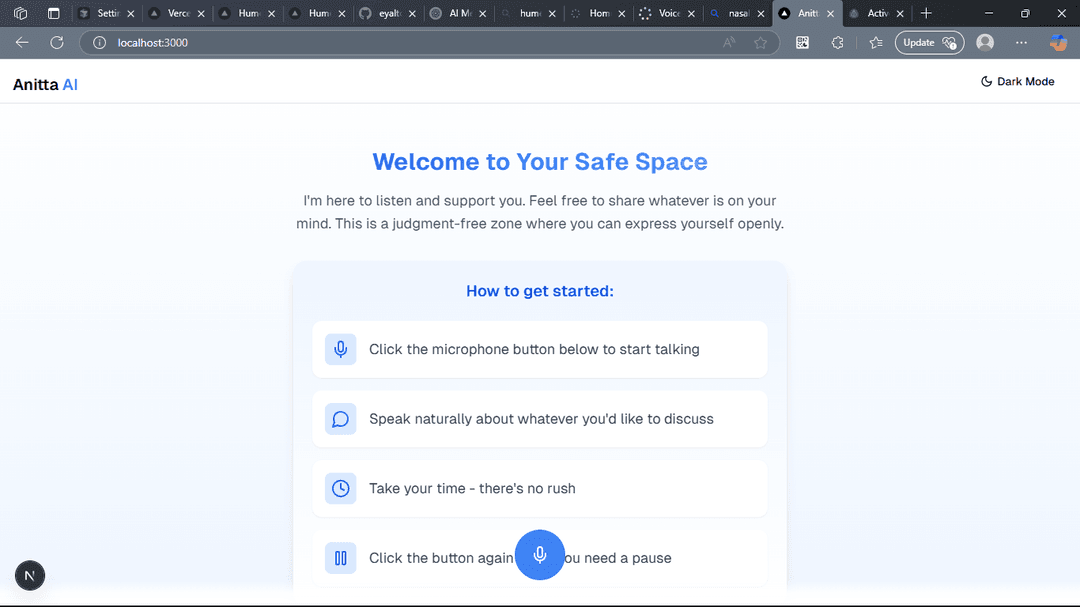Click the speech bubble icon in instructions

pos(341,419)
